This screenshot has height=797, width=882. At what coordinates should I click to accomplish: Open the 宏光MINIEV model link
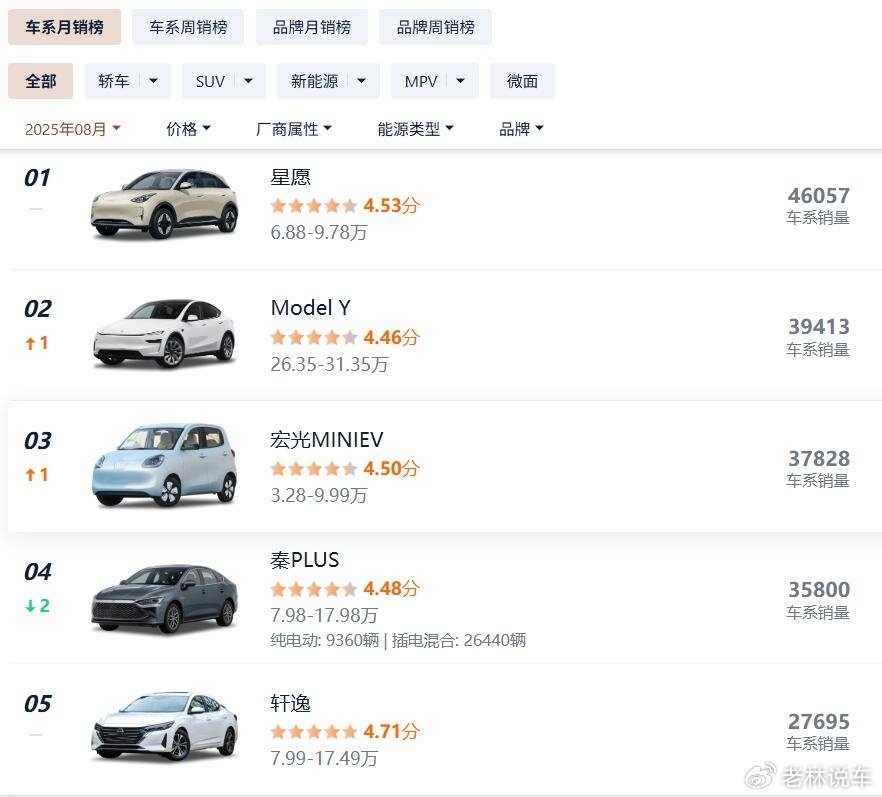tap(326, 440)
